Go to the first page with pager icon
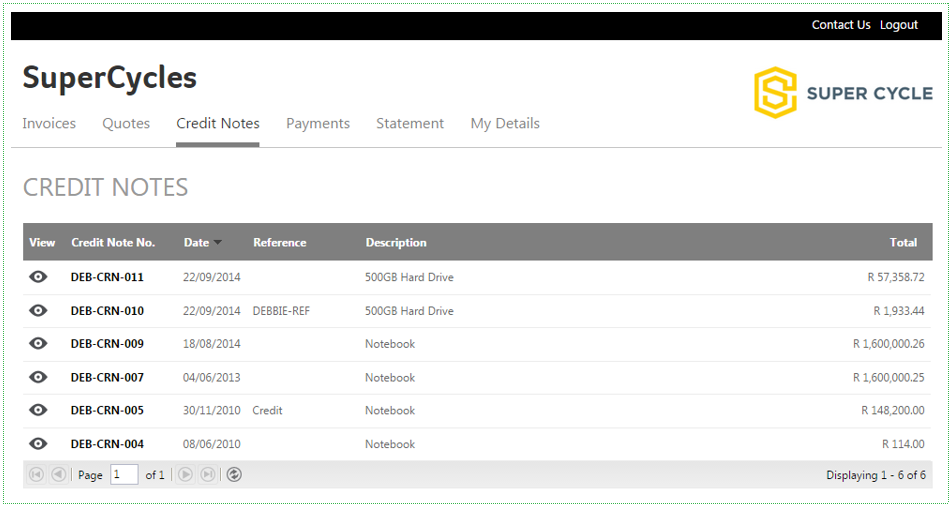Viewport: 951px width, 508px height. point(36,475)
